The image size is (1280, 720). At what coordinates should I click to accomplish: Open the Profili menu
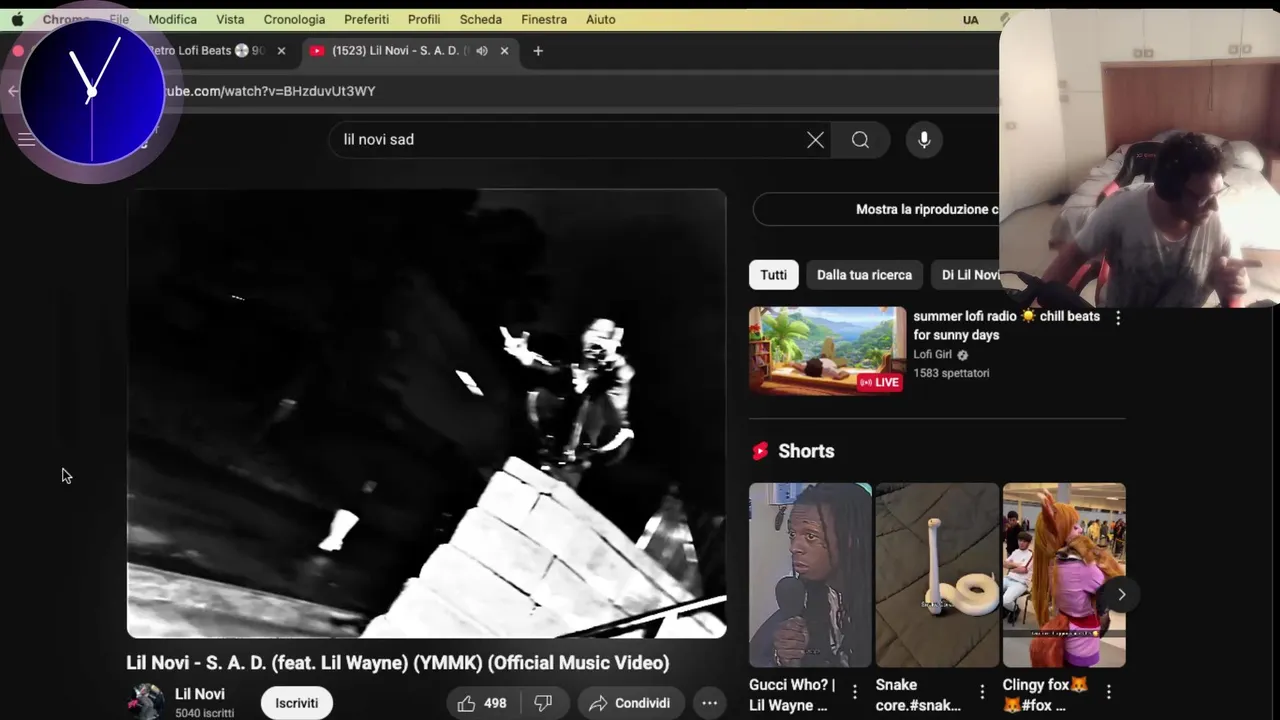424,19
